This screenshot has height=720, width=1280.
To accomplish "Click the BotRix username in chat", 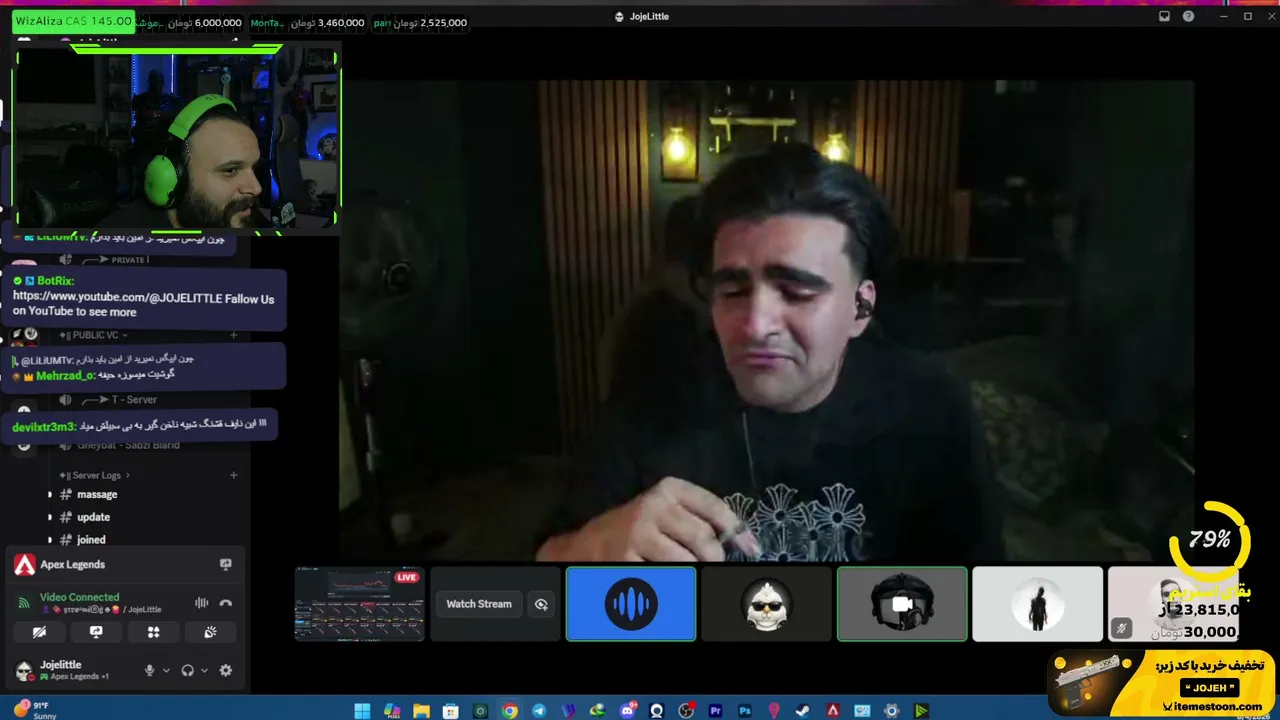I will (55, 281).
